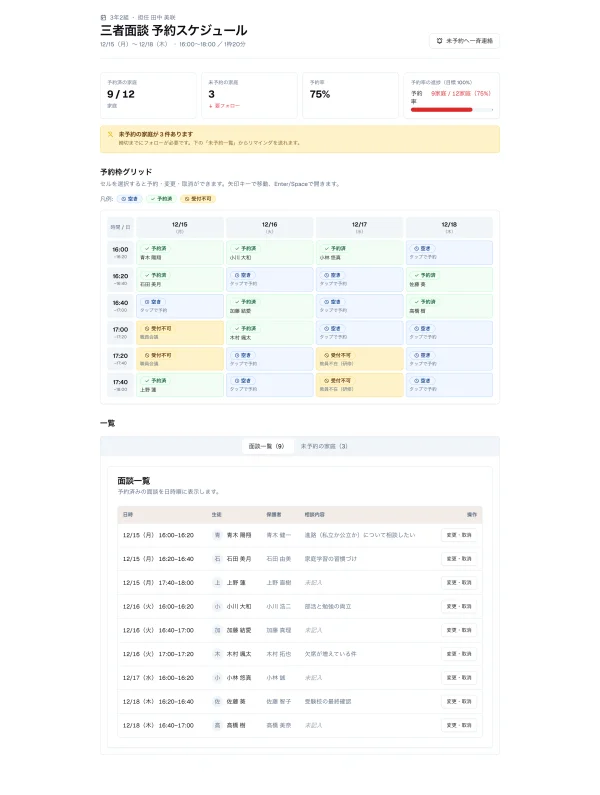Click the clock icon in the 12/18 16:00 空き cell
This screenshot has height=795, width=600.
[416, 248]
